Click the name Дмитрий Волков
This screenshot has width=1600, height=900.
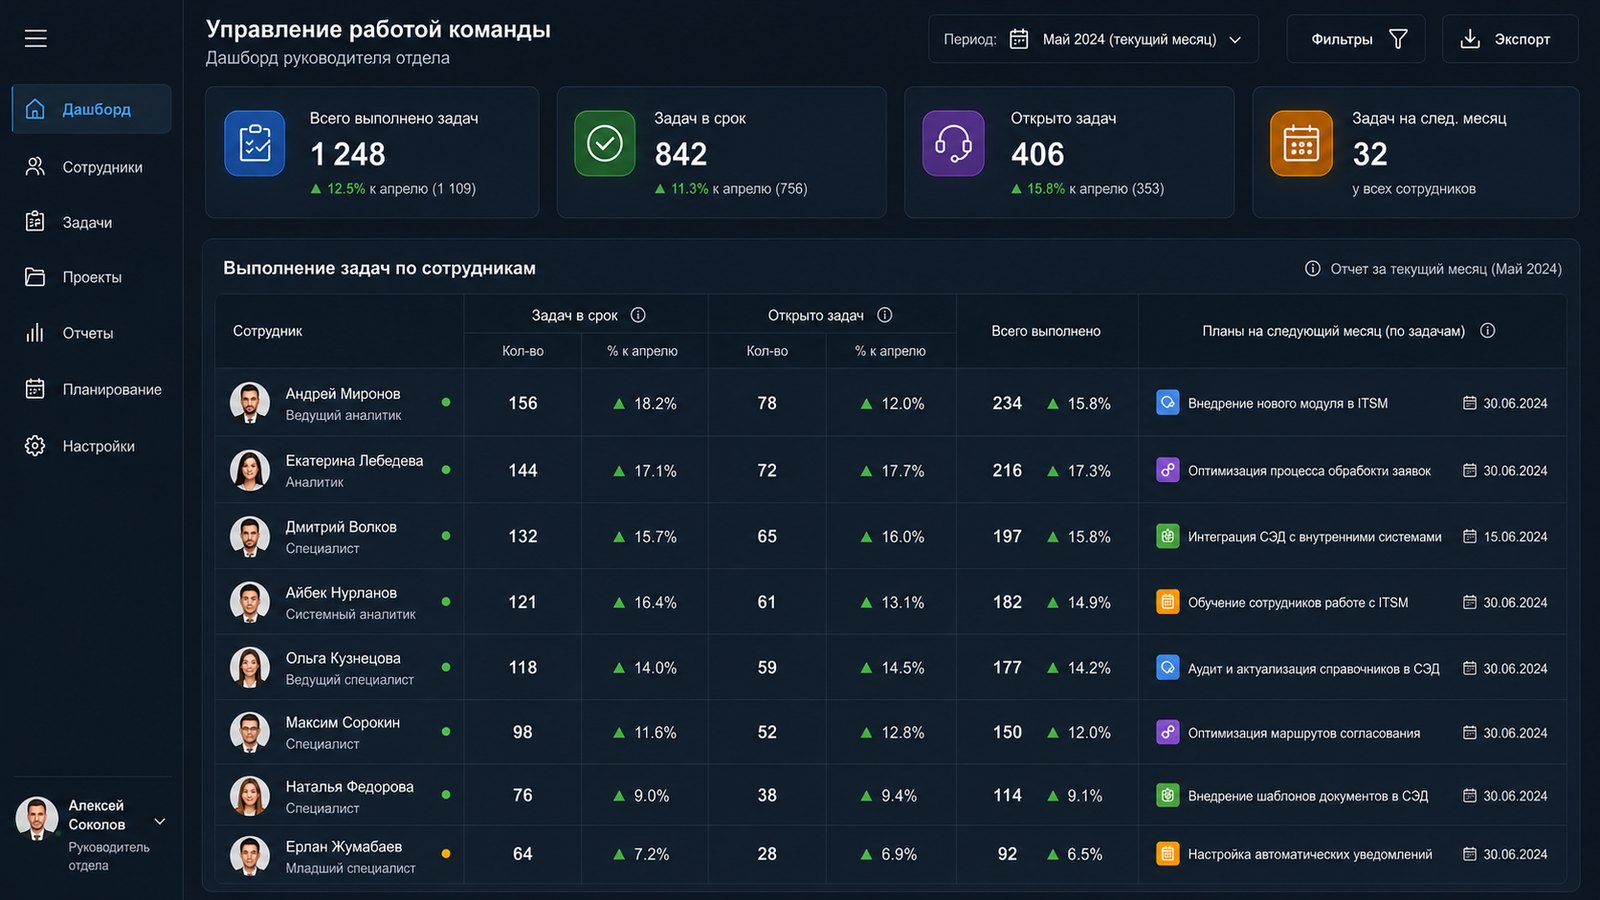point(341,527)
